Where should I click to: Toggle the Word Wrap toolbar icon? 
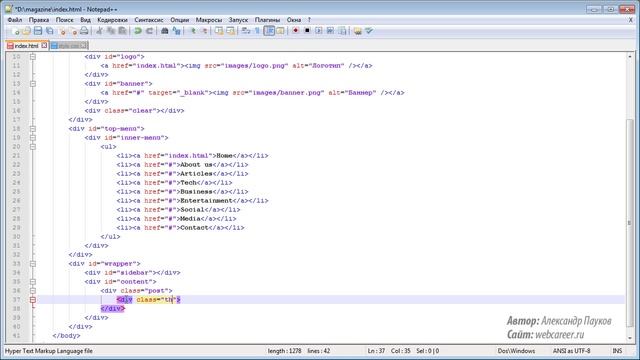click(x=246, y=31)
